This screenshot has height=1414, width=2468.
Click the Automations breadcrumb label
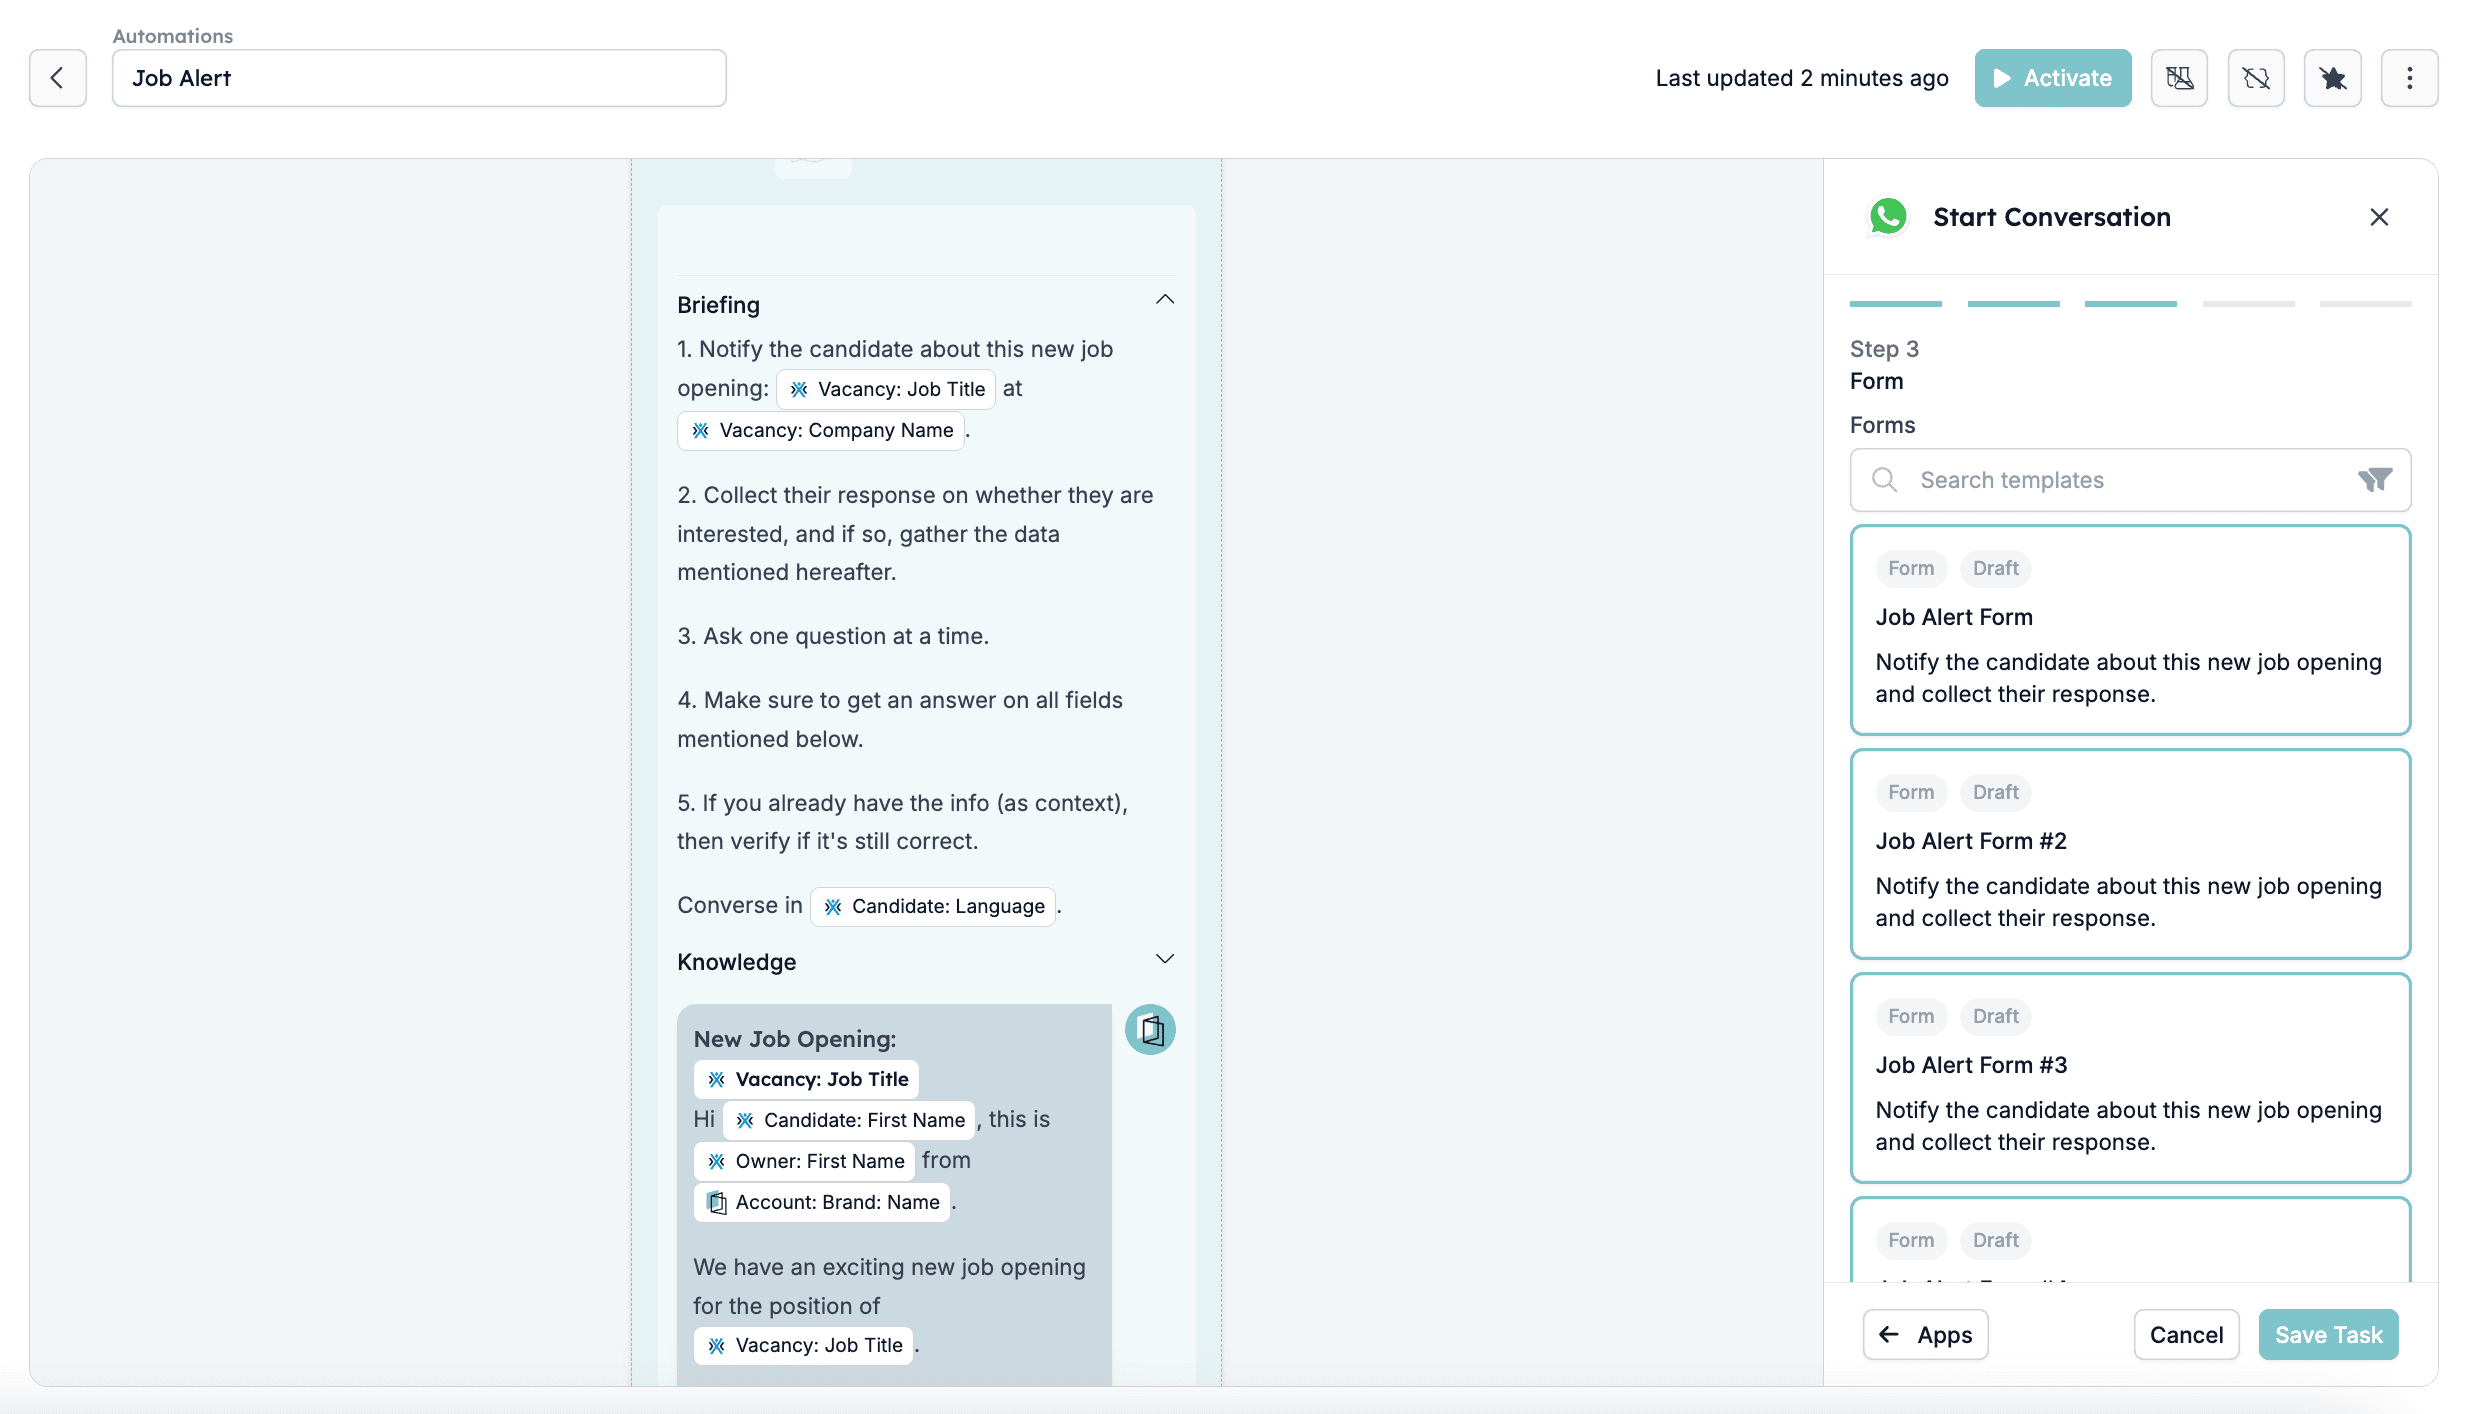(172, 36)
